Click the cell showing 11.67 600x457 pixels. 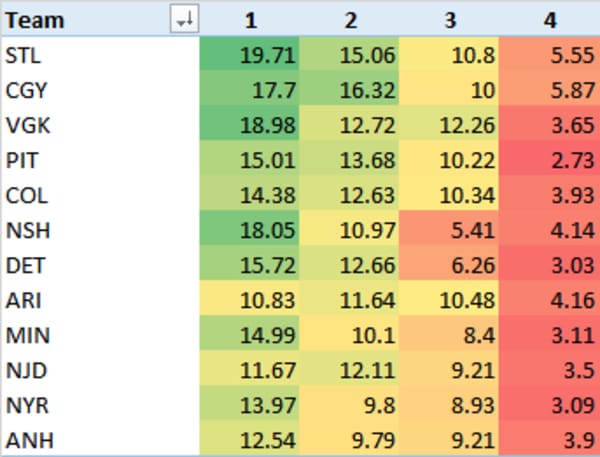(249, 369)
